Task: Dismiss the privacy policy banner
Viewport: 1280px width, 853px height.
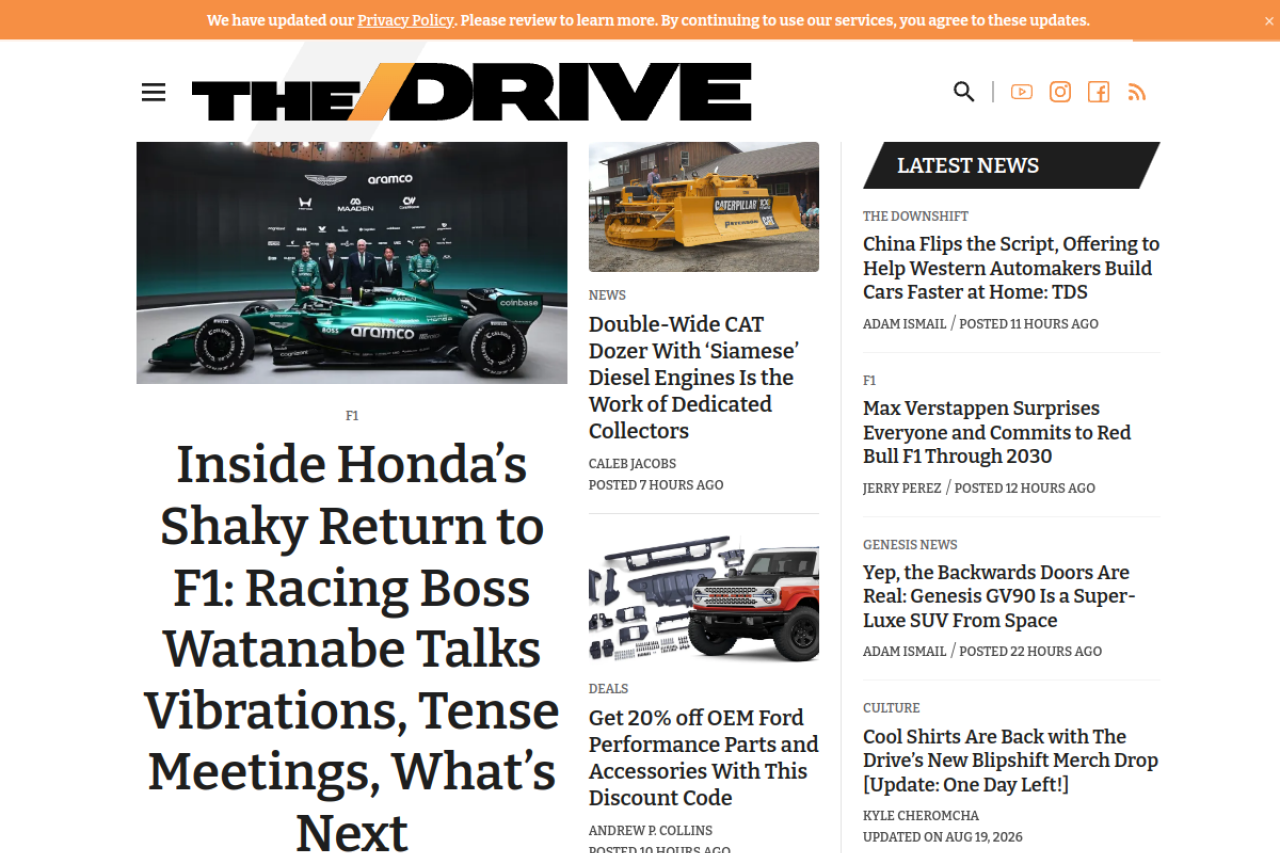Action: (x=1270, y=20)
